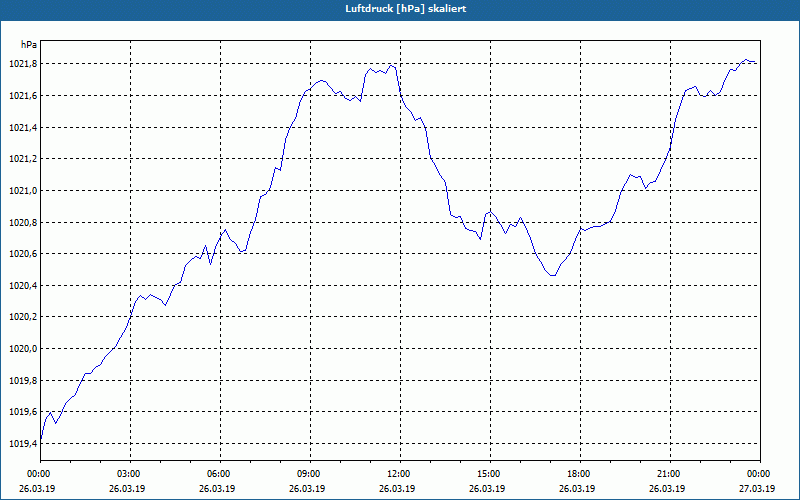
Task: Select the "hPa" unit label on y-axis
Action: point(29,45)
